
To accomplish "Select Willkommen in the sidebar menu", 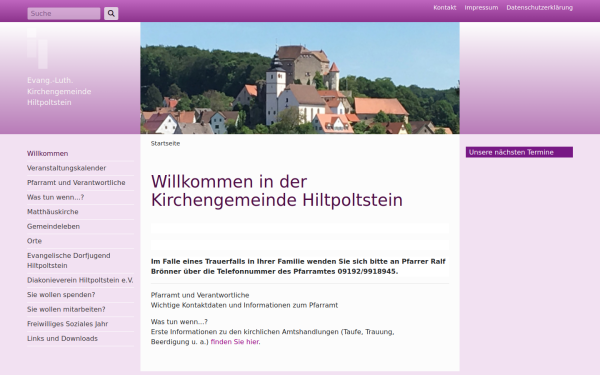I will pyautogui.click(x=47, y=153).
